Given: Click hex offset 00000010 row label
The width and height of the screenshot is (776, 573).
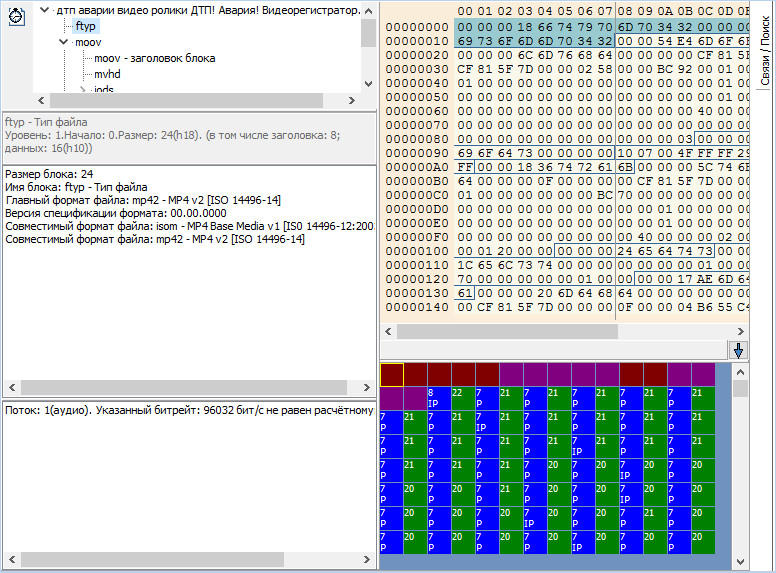Looking at the screenshot, I should tap(416, 40).
